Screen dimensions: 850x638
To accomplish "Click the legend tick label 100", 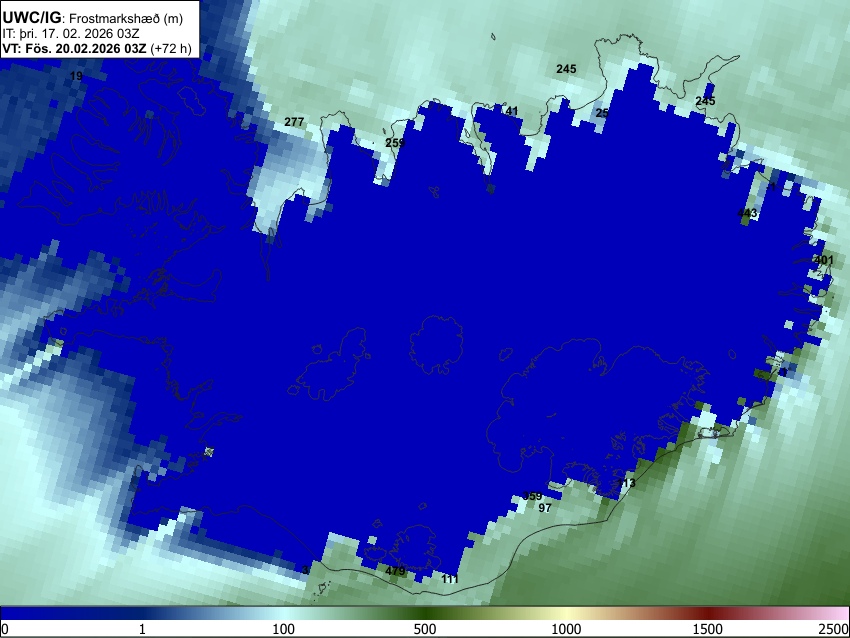I will [x=283, y=629].
